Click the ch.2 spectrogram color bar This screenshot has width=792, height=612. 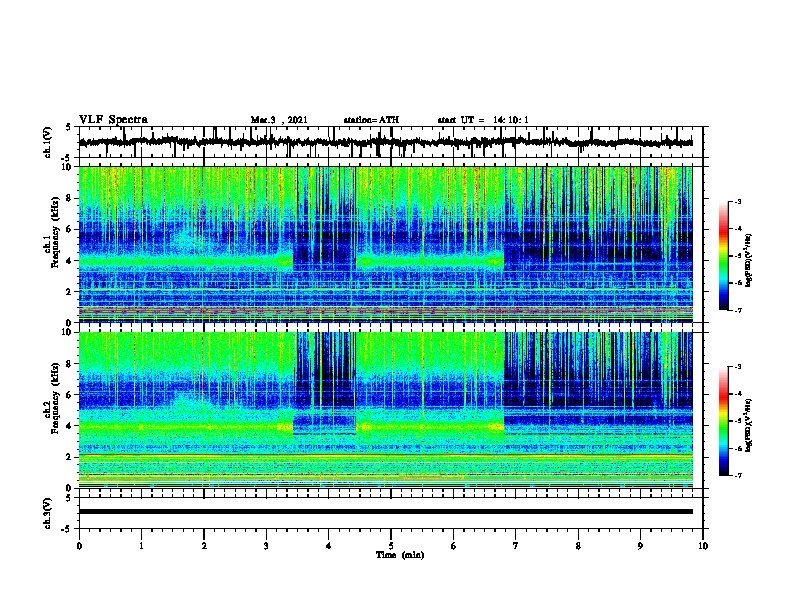tap(723, 421)
